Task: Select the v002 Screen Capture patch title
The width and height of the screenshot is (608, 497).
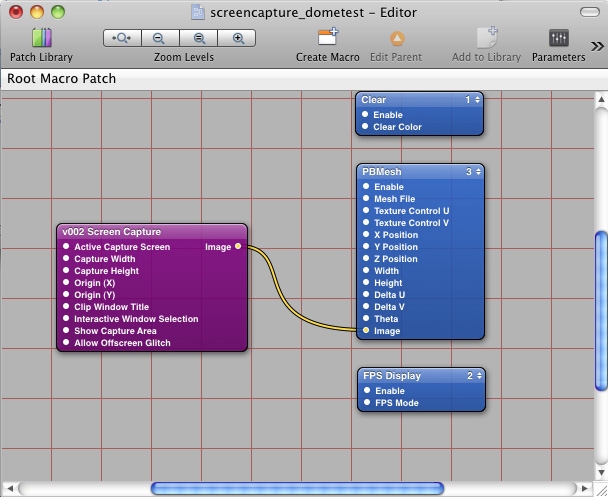Action: (x=112, y=232)
